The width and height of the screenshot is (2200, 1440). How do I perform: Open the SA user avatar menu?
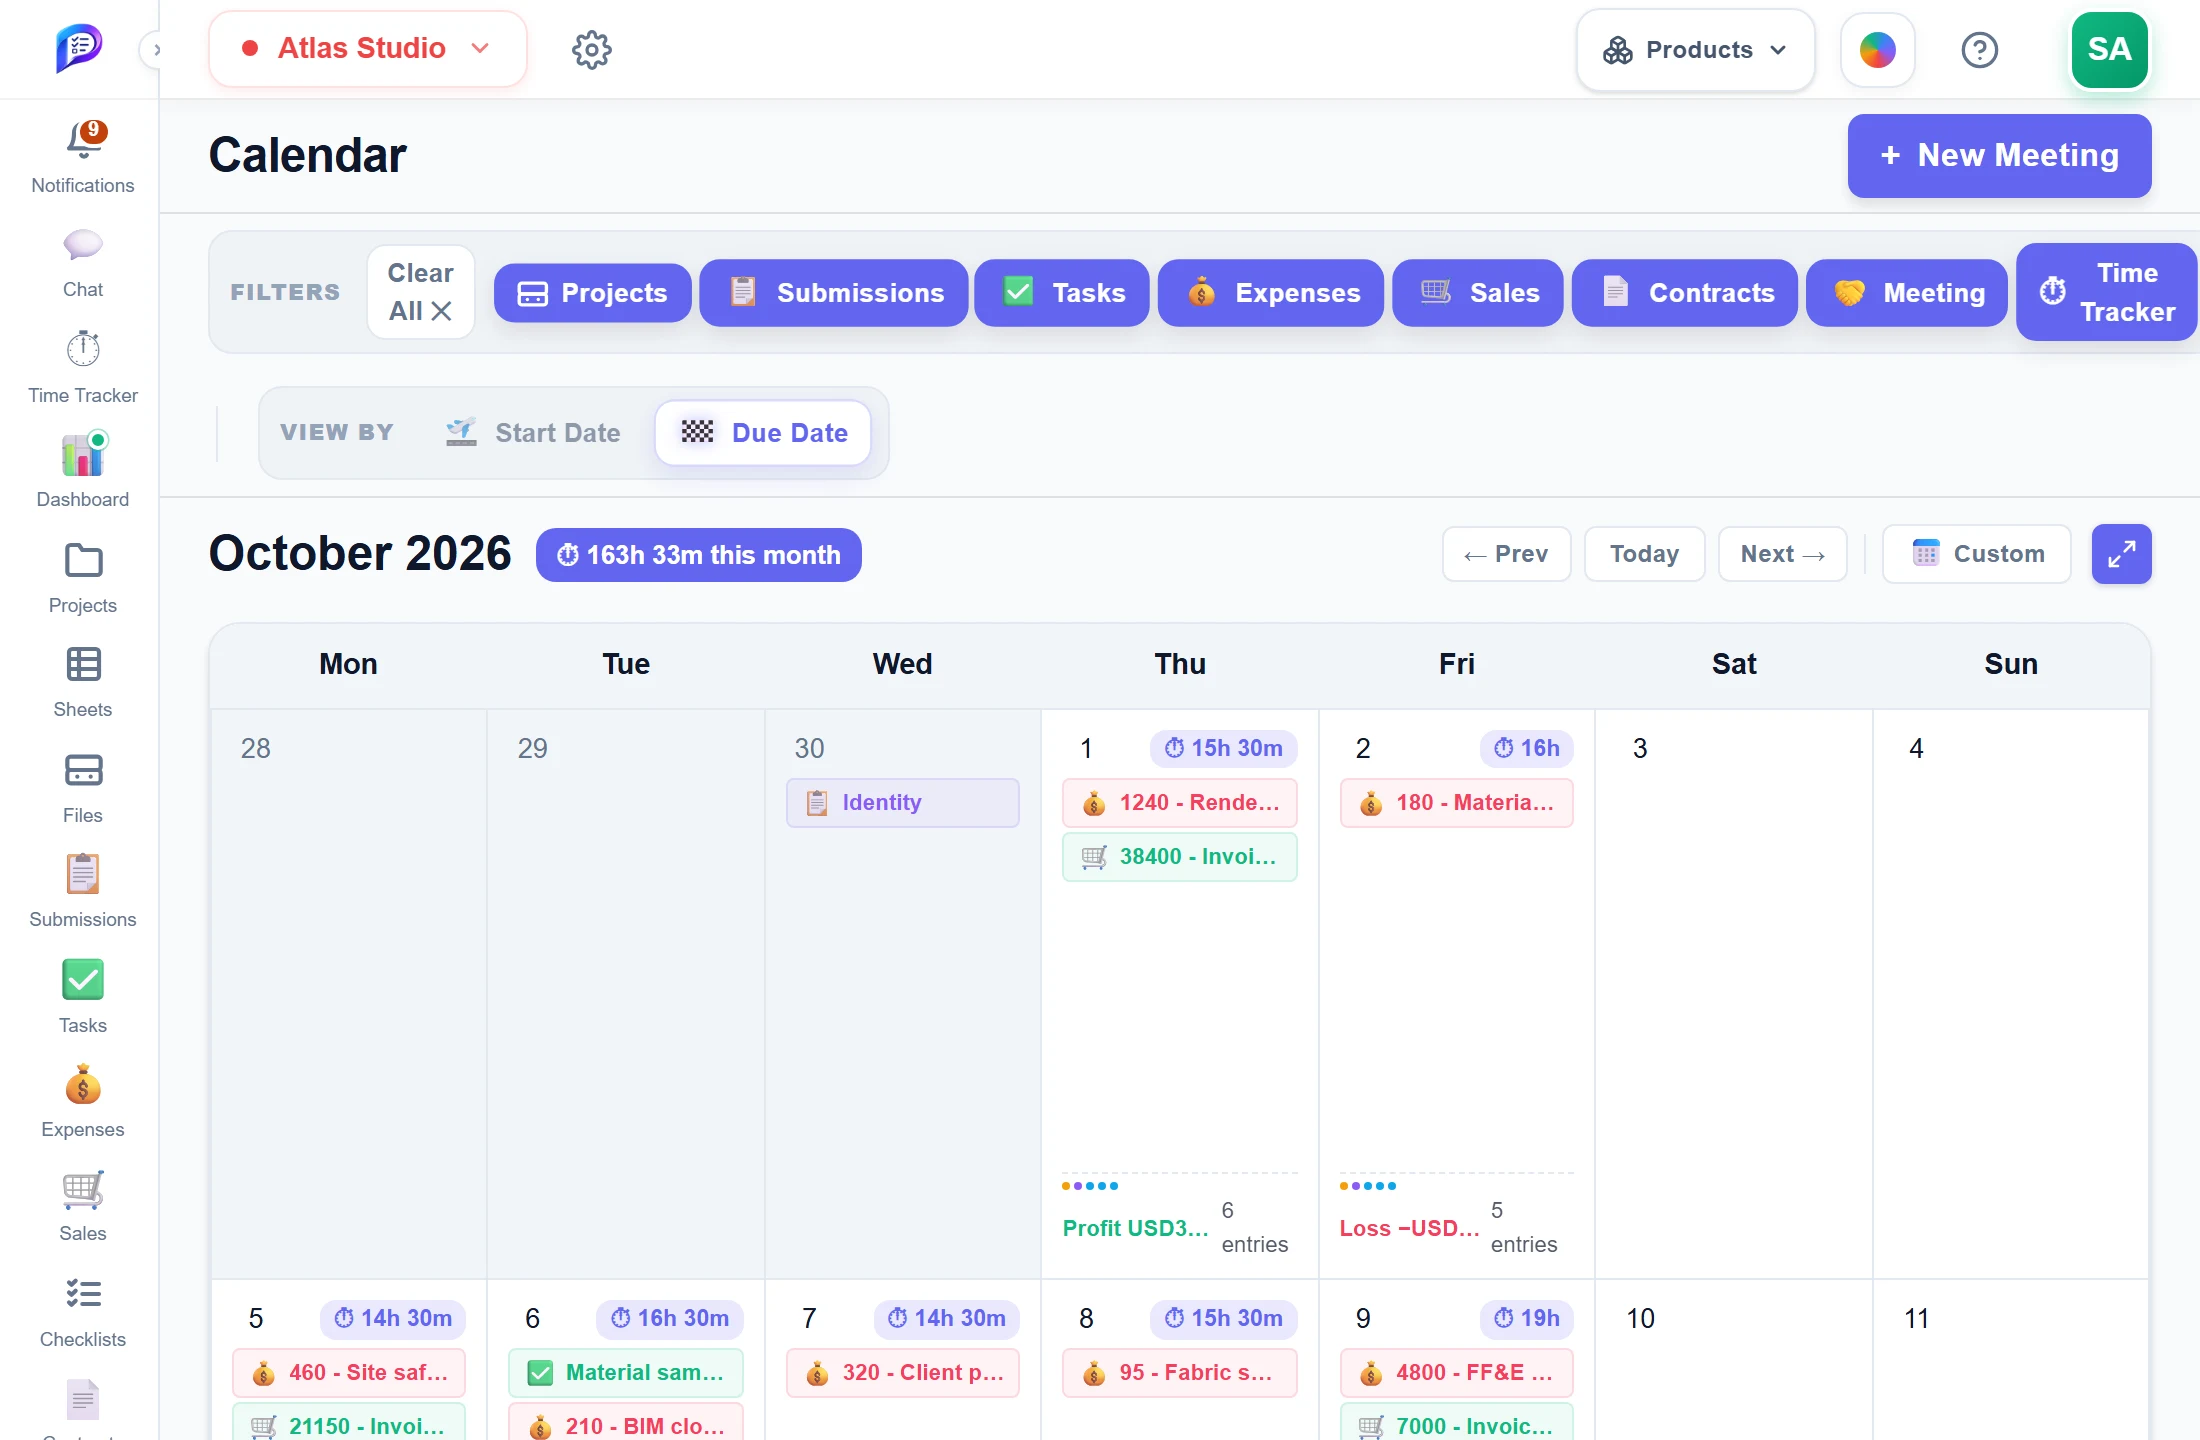(x=2109, y=50)
